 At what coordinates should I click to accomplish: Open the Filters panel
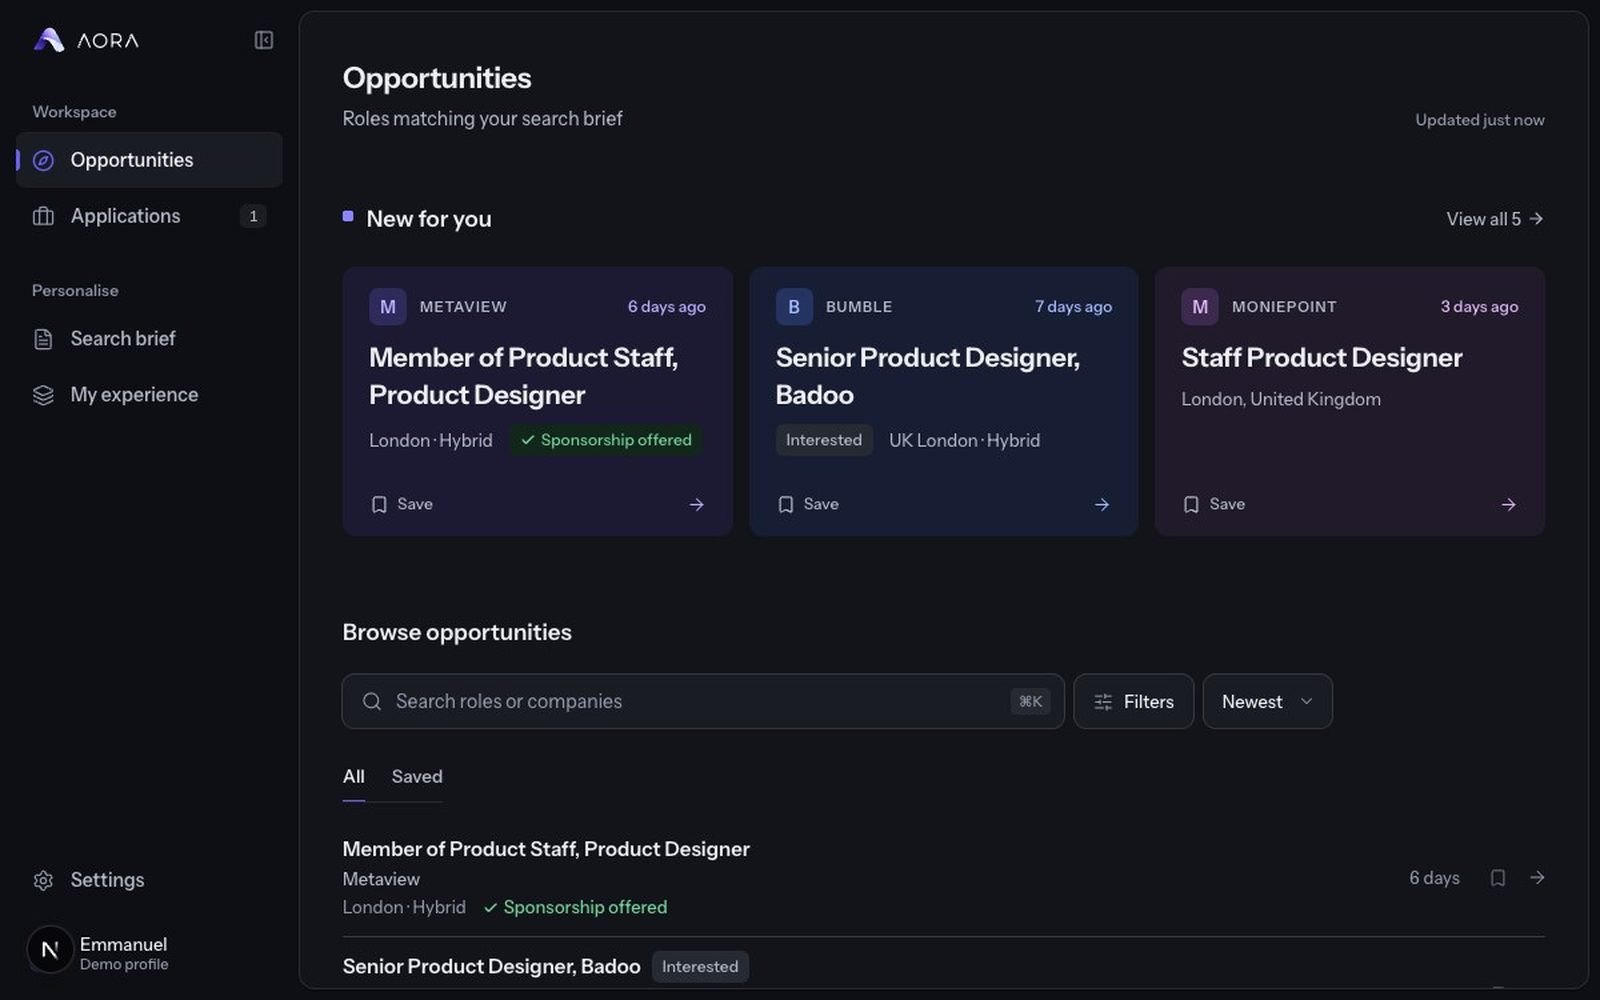click(x=1134, y=702)
